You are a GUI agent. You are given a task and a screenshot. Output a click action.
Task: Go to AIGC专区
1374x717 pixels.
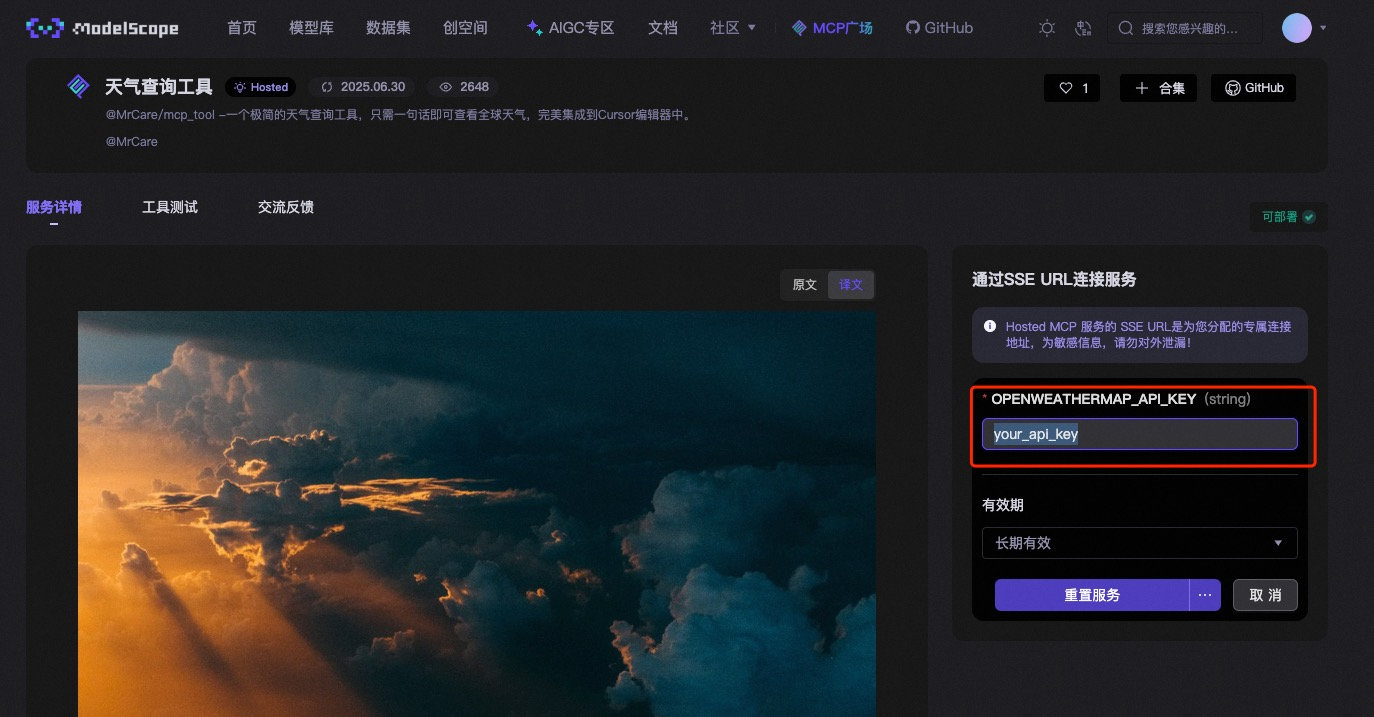click(x=570, y=28)
